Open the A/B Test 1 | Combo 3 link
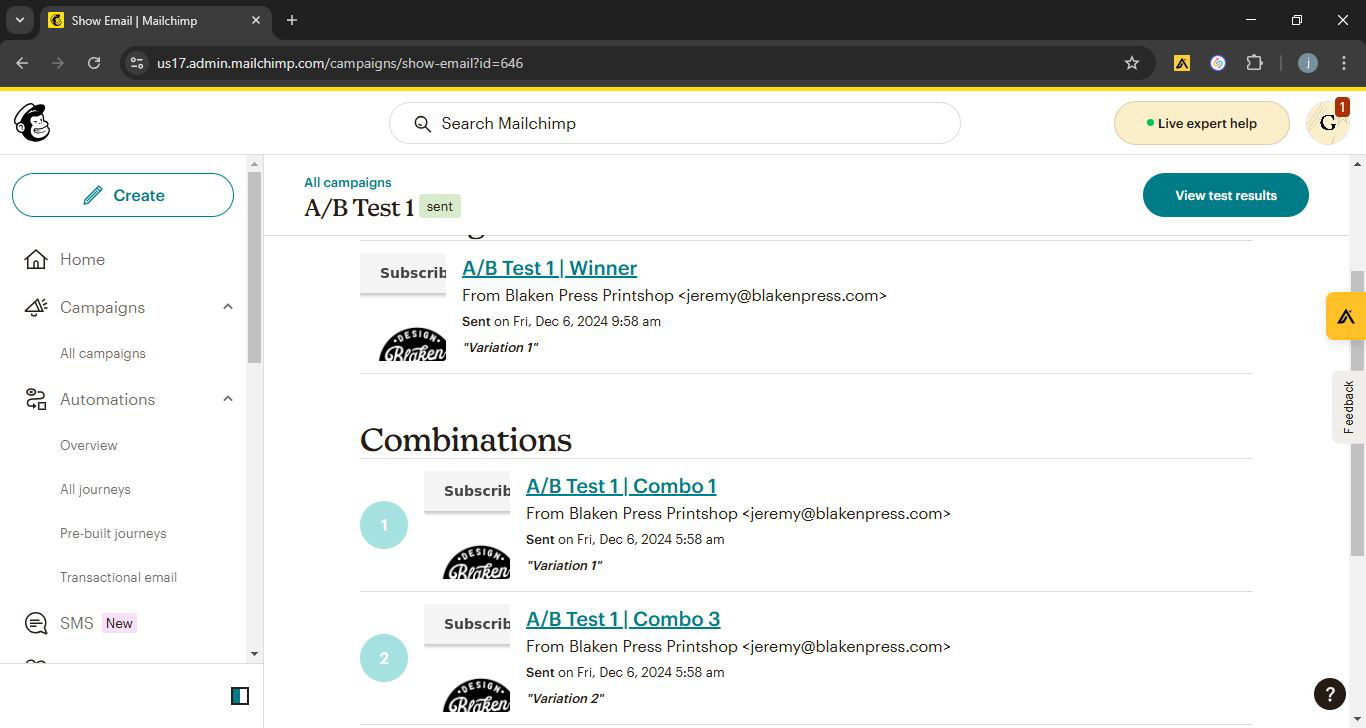Screen dimensions: 1366x728 pyautogui.click(x=623, y=619)
